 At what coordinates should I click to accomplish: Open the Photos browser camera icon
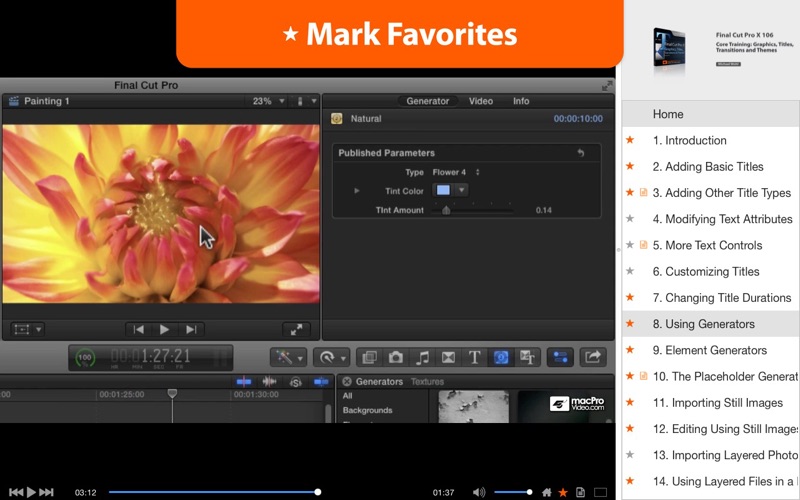point(395,357)
